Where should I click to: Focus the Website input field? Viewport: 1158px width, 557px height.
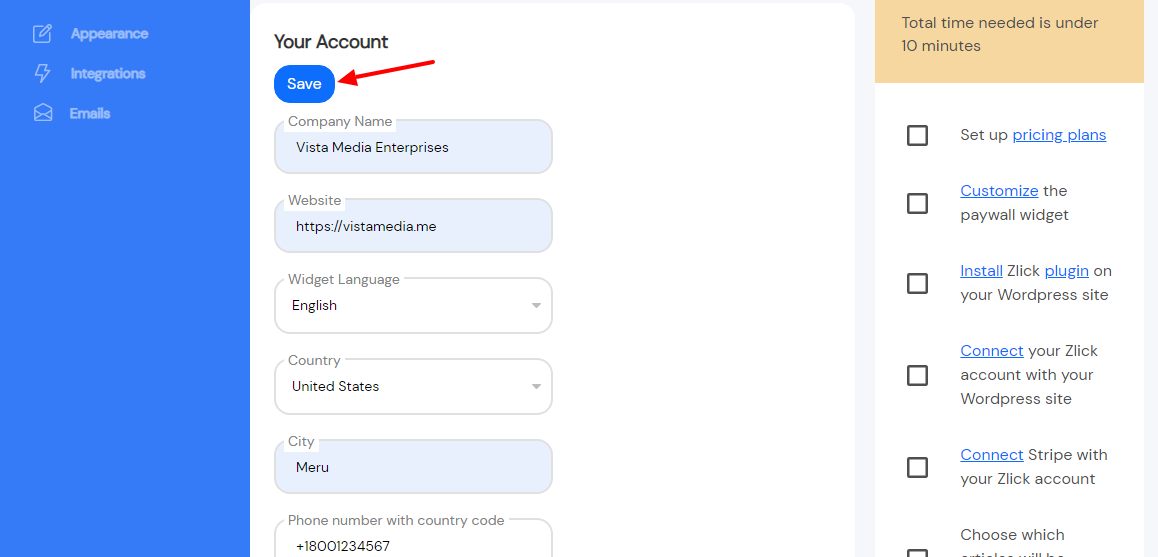pos(413,226)
